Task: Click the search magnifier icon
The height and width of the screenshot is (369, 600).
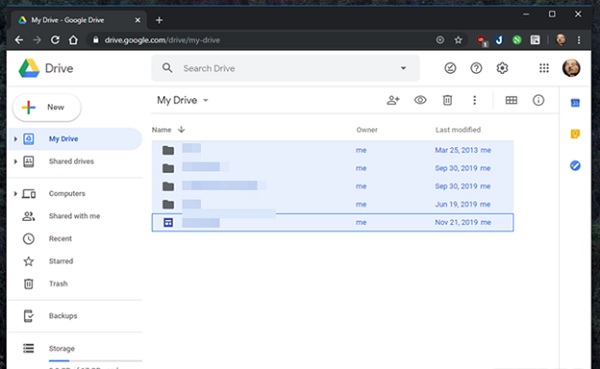Action: click(167, 68)
